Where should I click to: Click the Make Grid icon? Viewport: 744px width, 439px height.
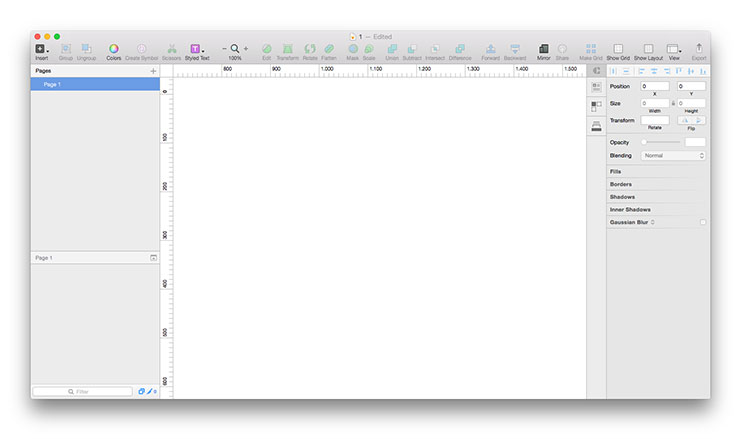(x=591, y=49)
